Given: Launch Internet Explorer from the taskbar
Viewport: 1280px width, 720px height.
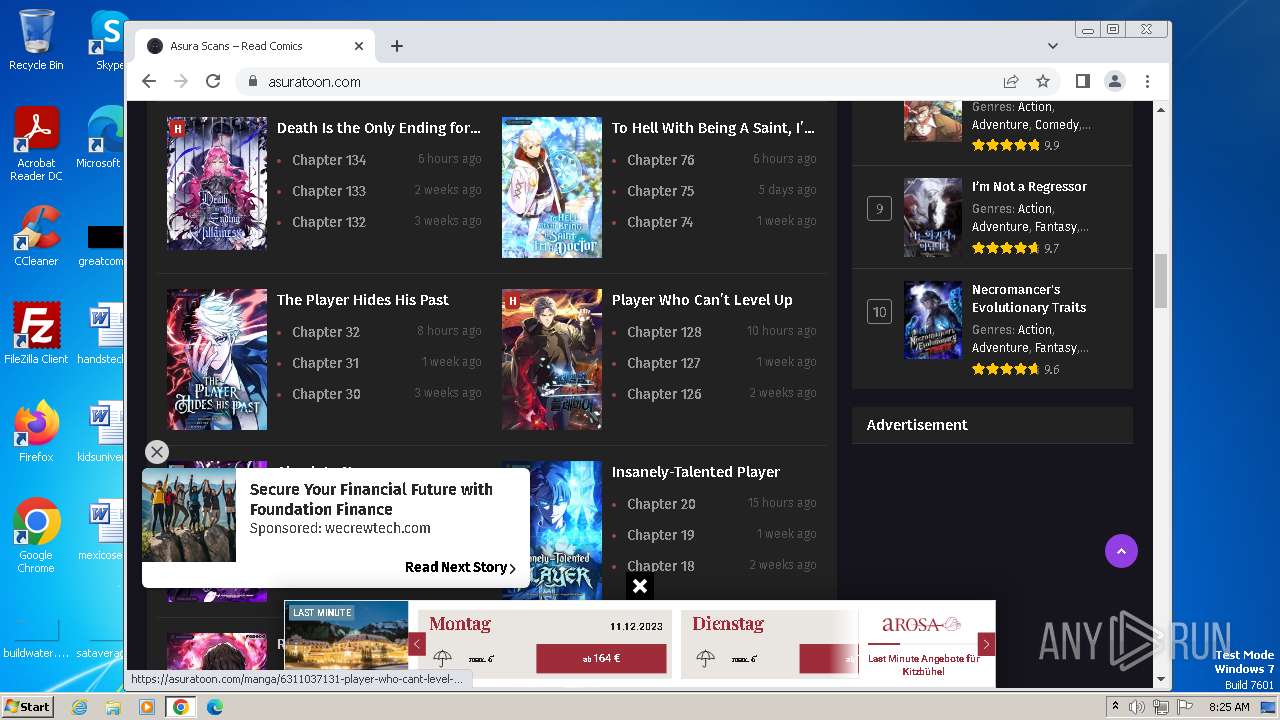Looking at the screenshot, I should 79,707.
